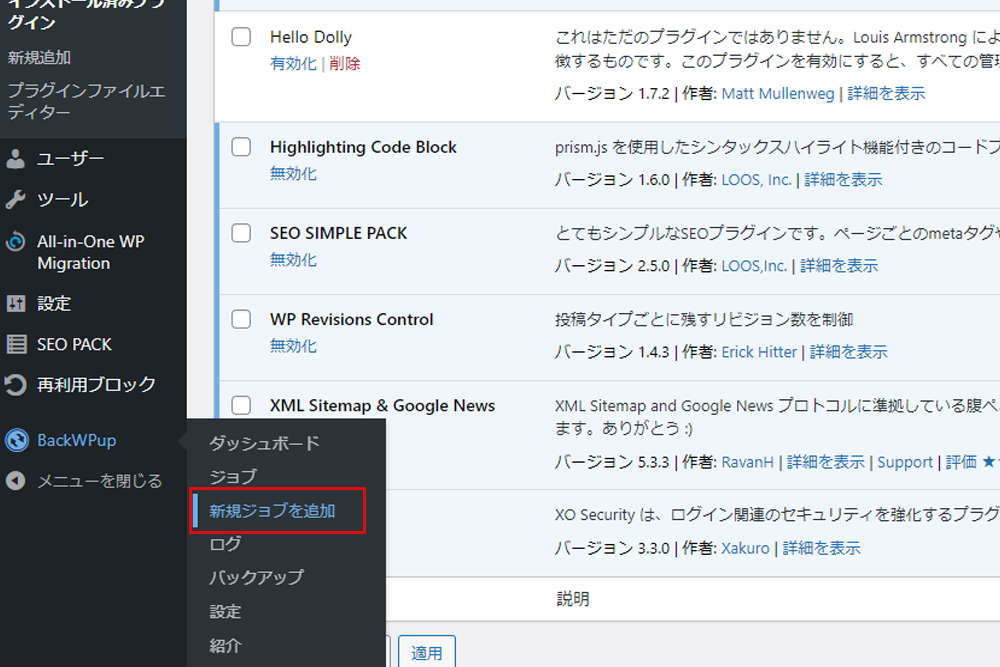Viewport: 1000px width, 667px height.
Task: Select 新規ジョブを追加 submenu item
Action: 272,511
